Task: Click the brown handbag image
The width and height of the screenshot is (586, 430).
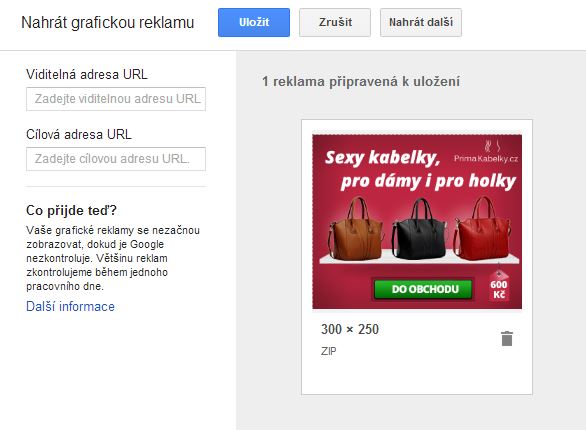Action: point(356,229)
